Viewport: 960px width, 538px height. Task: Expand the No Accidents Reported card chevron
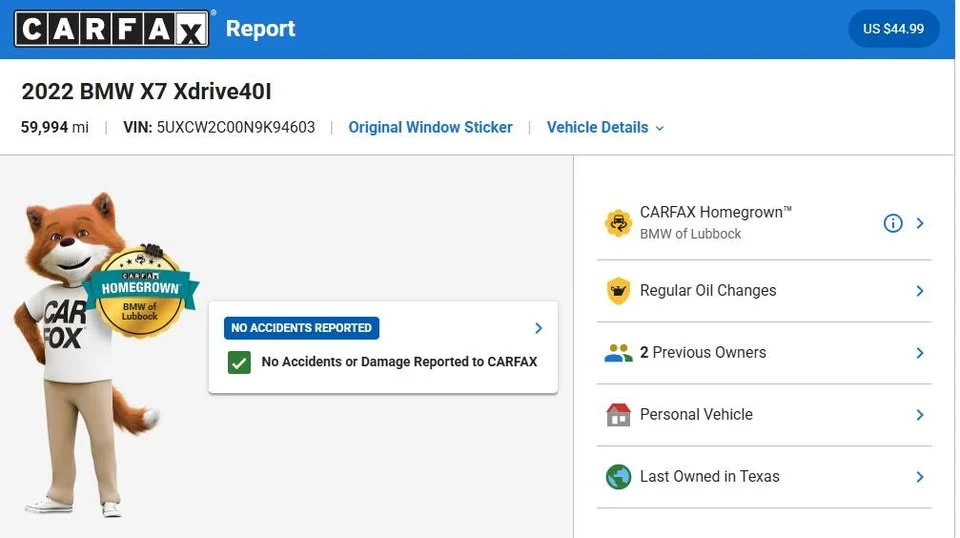(x=538, y=328)
